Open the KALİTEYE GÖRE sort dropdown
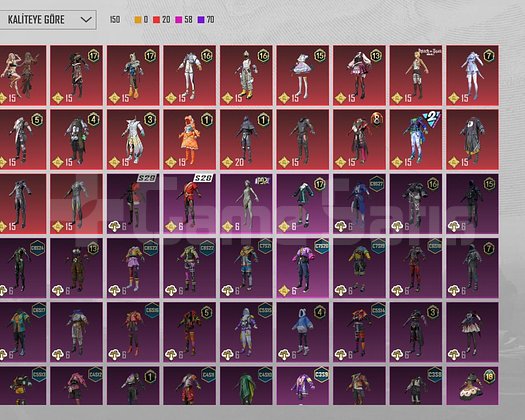This screenshot has width=525, height=420. [x=47, y=20]
